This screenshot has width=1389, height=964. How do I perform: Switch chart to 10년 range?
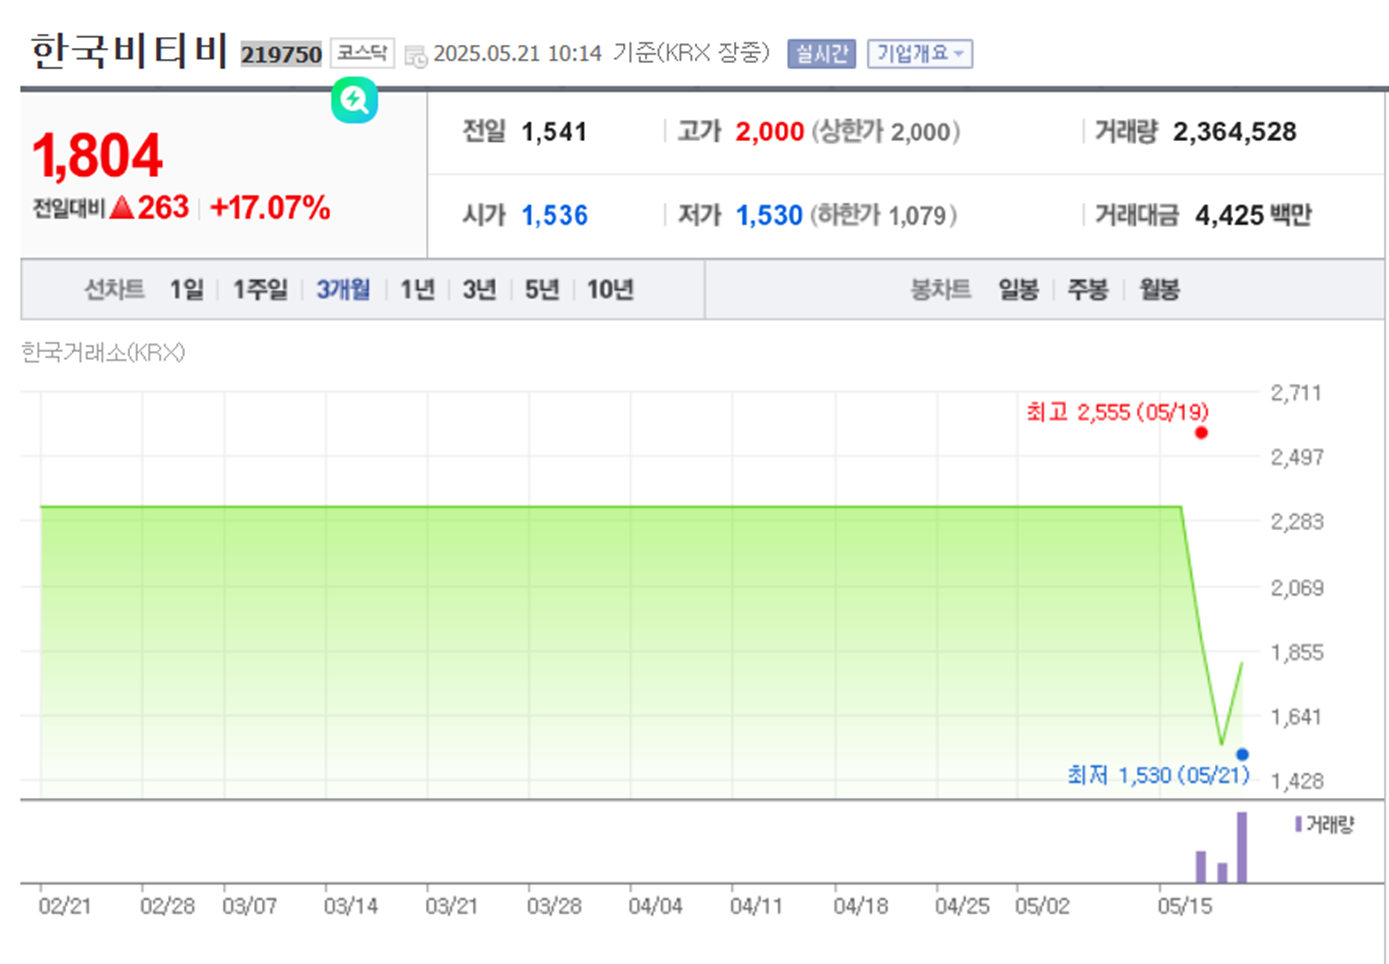coord(610,290)
